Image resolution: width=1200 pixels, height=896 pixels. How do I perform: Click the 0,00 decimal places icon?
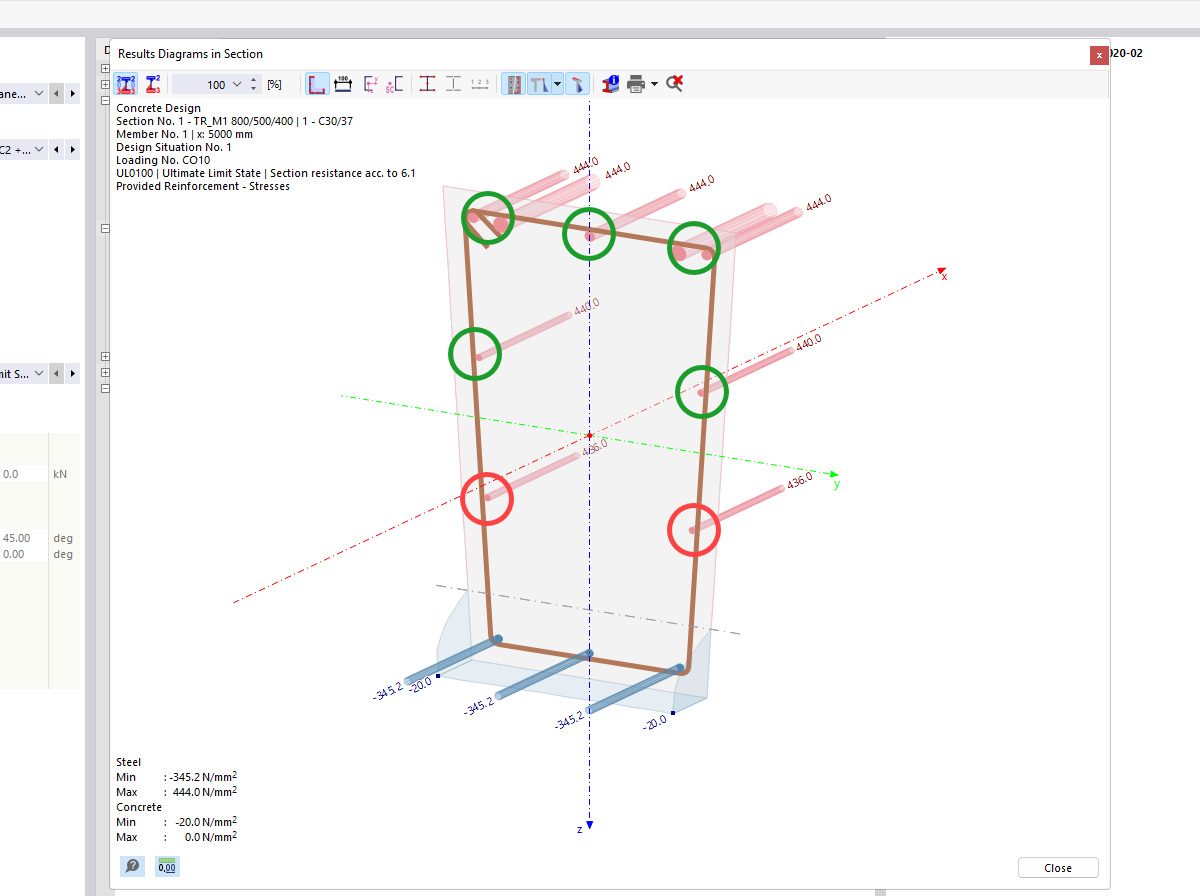167,866
